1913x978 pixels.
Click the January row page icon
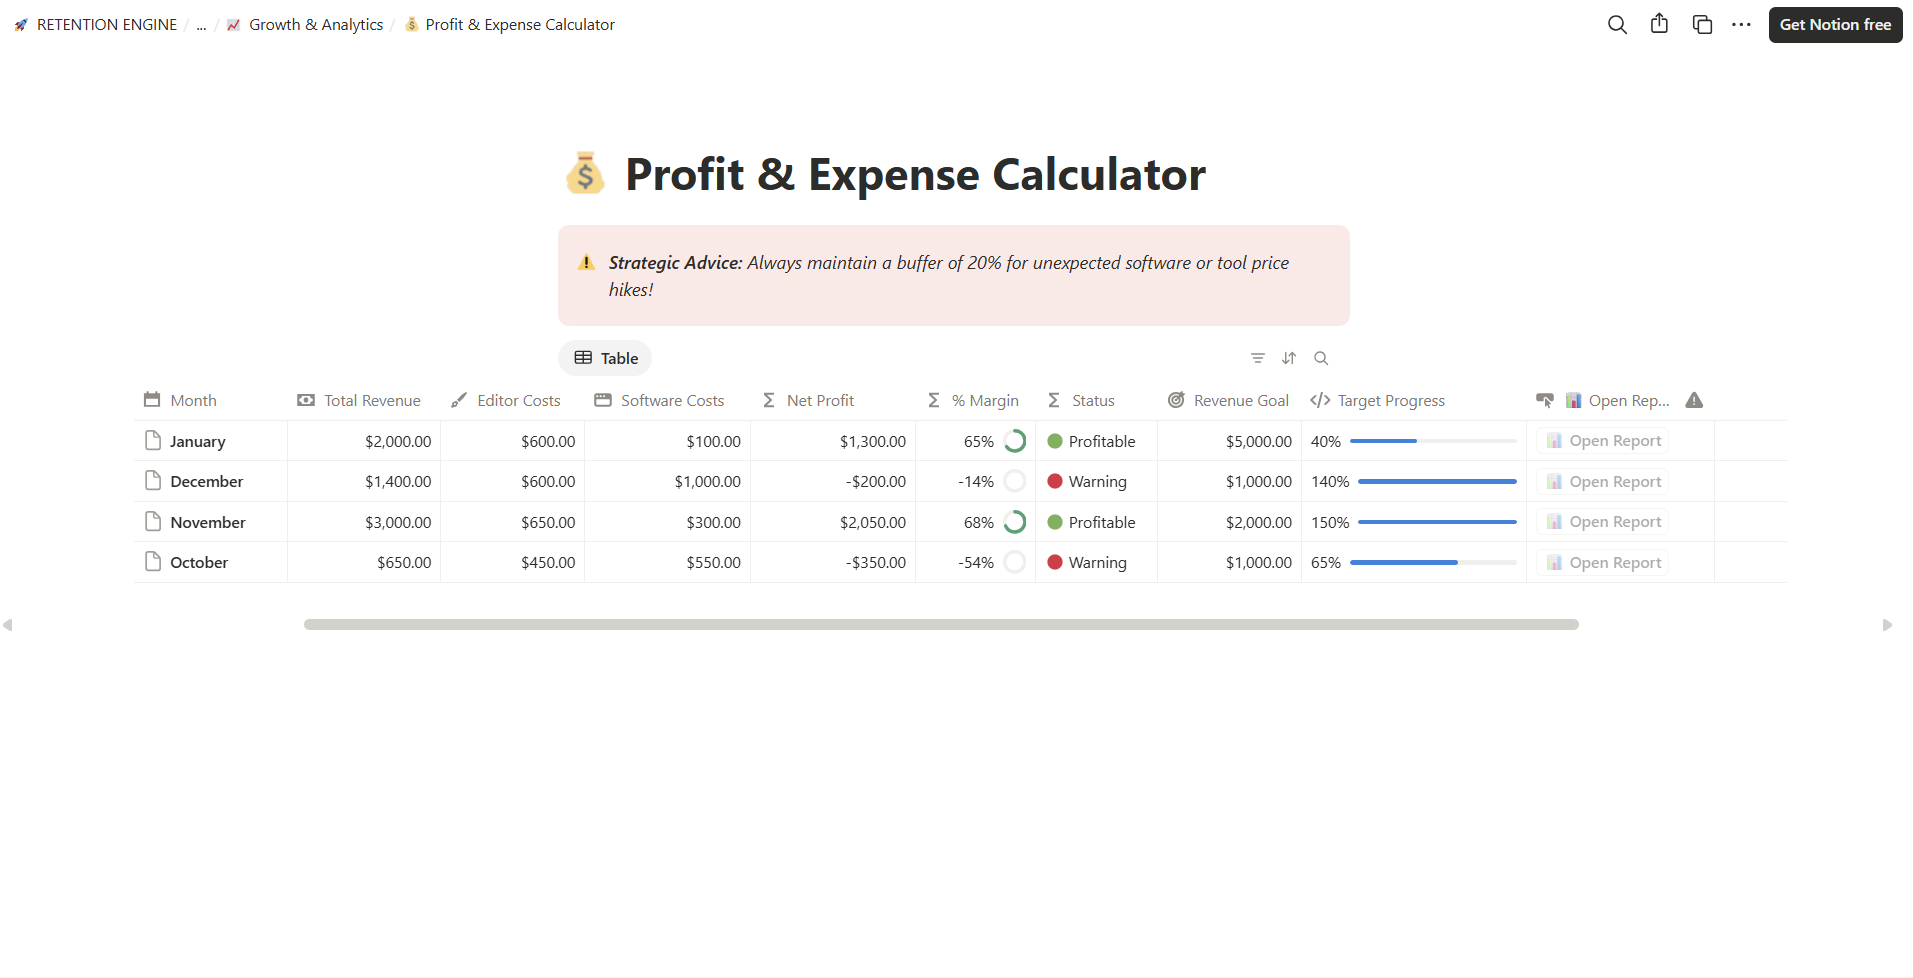click(153, 441)
